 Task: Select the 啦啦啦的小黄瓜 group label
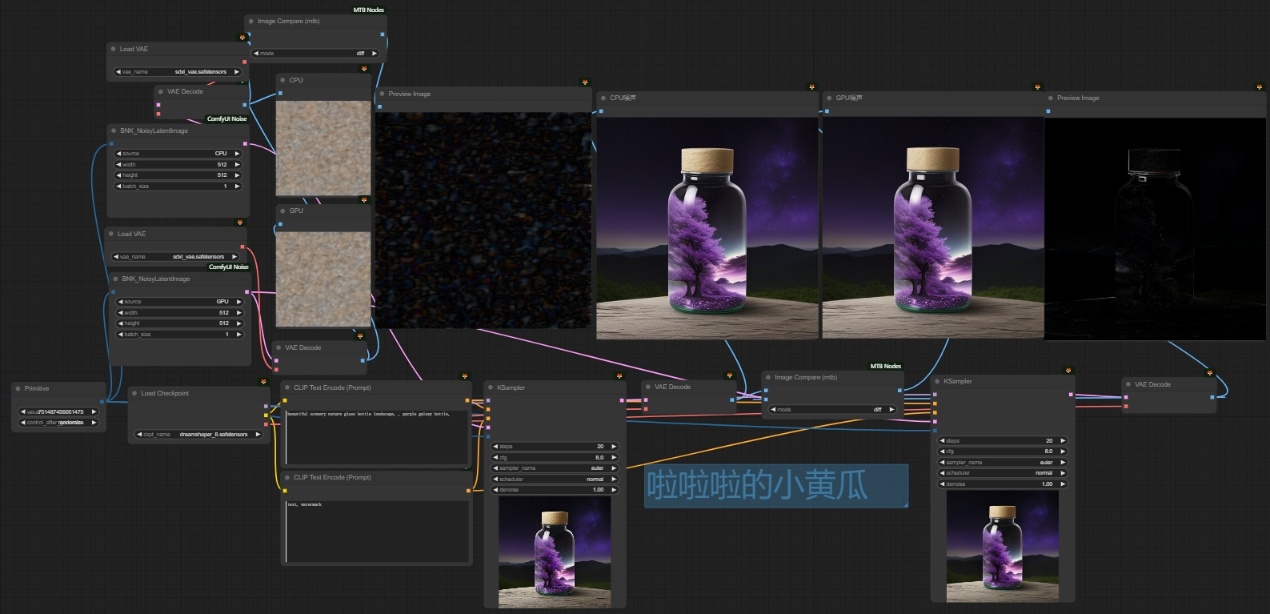point(756,485)
